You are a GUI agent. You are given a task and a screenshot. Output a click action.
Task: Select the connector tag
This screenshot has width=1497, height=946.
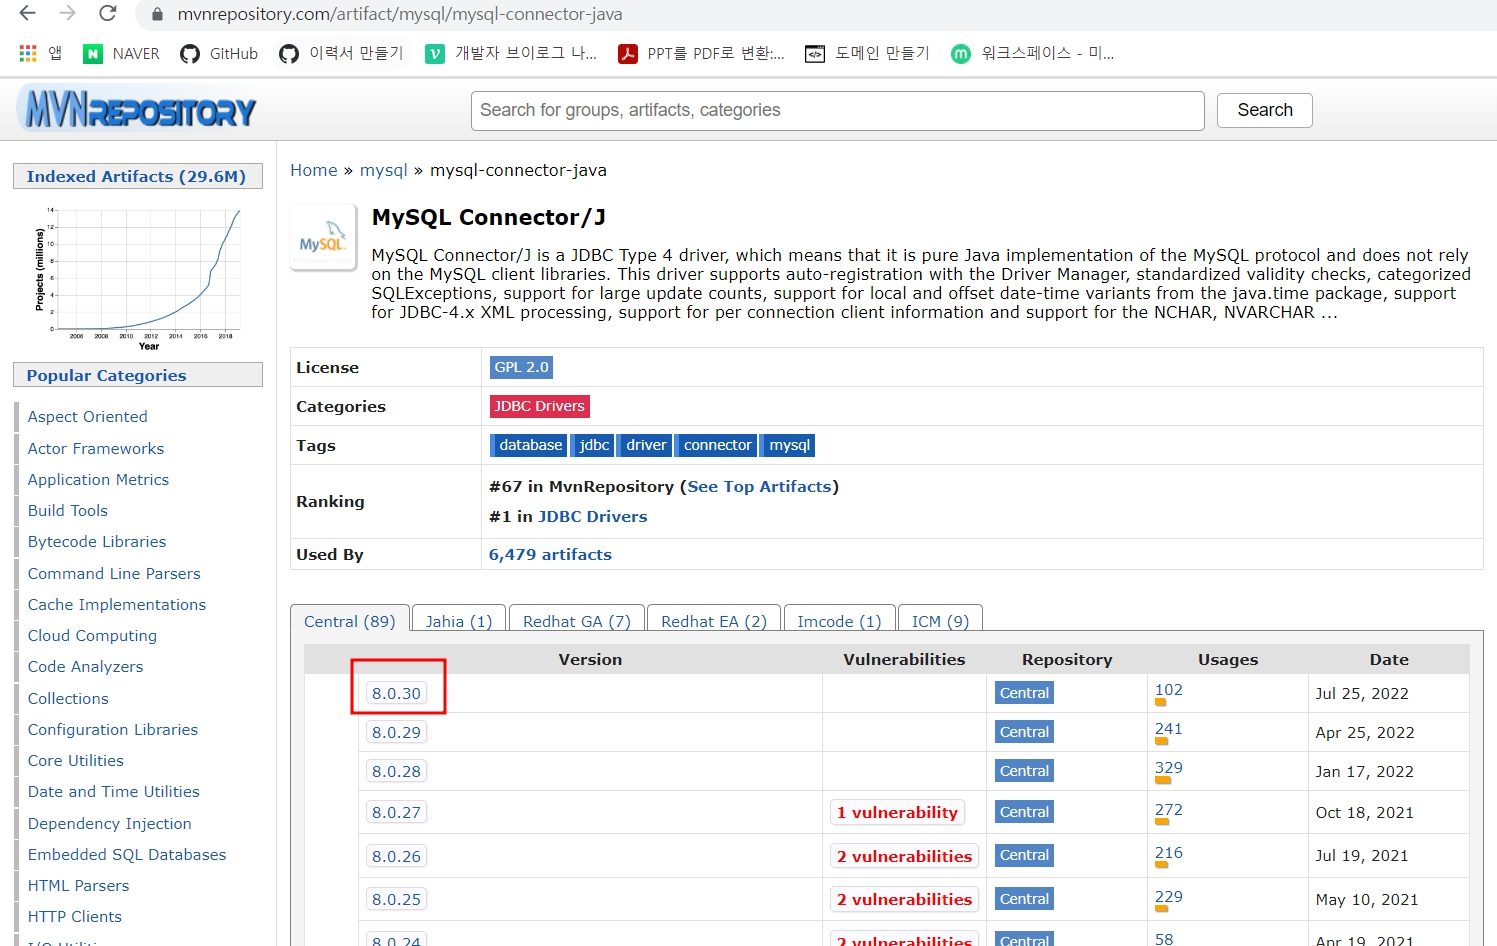tap(717, 445)
